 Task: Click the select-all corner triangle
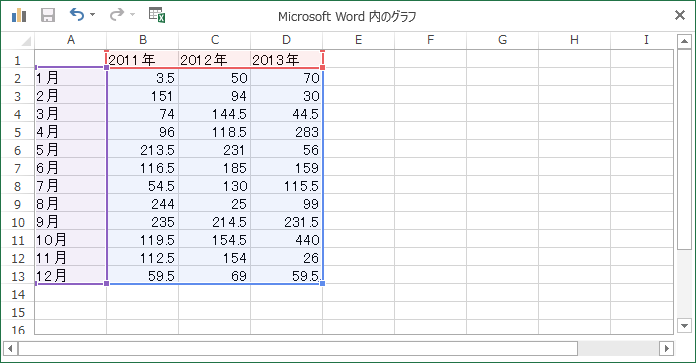pos(26,41)
